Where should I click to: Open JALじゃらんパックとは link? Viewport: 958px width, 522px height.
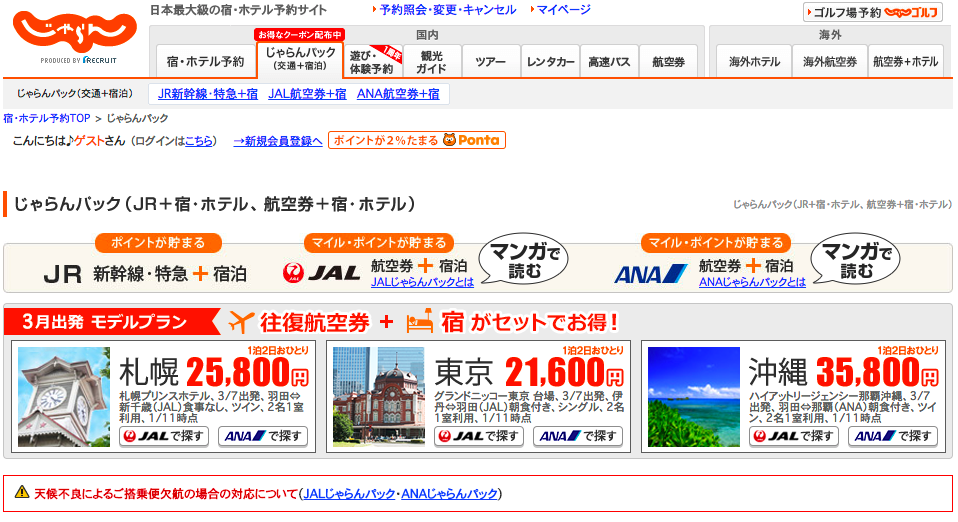(422, 282)
